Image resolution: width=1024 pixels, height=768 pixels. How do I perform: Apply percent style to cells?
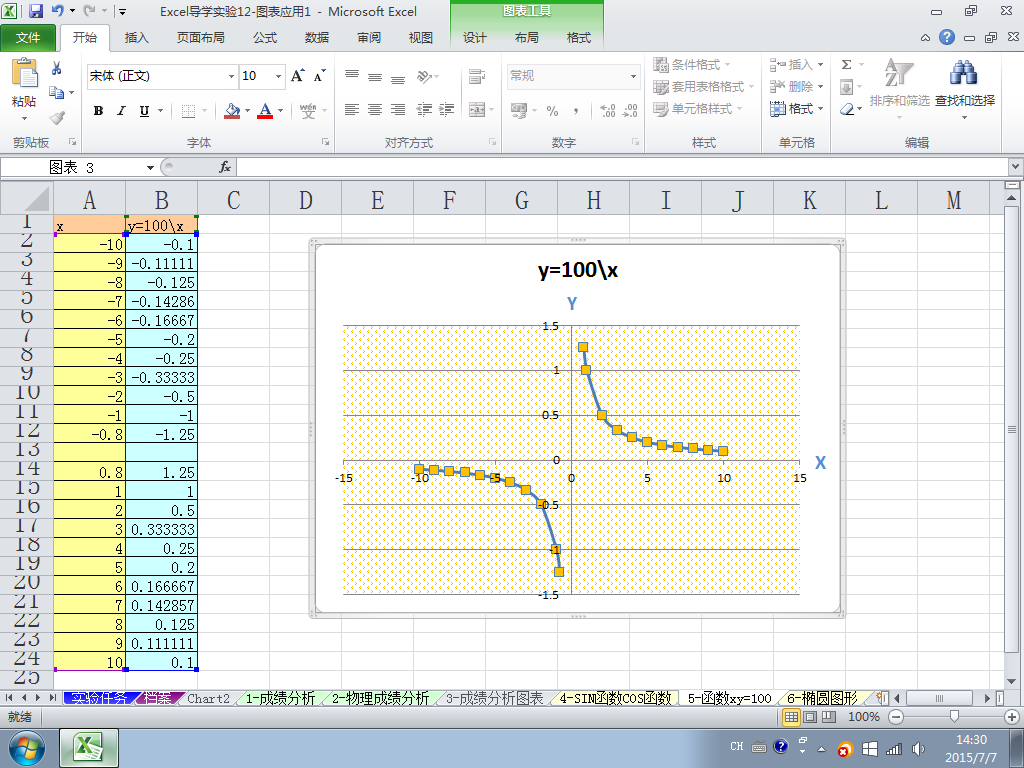(552, 110)
